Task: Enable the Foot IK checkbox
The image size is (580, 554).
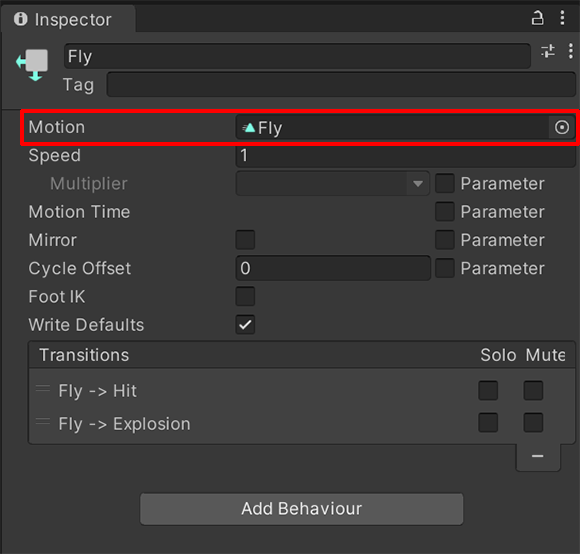Action: point(245,297)
